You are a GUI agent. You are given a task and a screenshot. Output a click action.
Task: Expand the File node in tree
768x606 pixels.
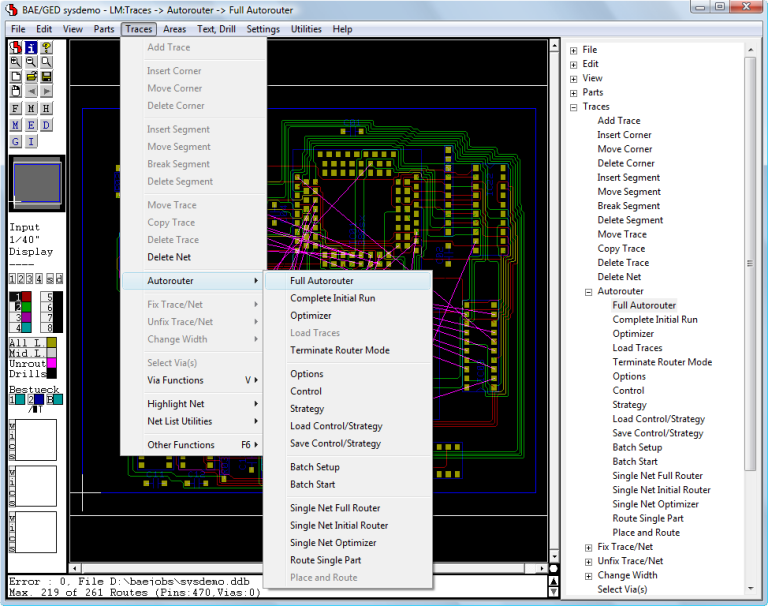(x=574, y=50)
